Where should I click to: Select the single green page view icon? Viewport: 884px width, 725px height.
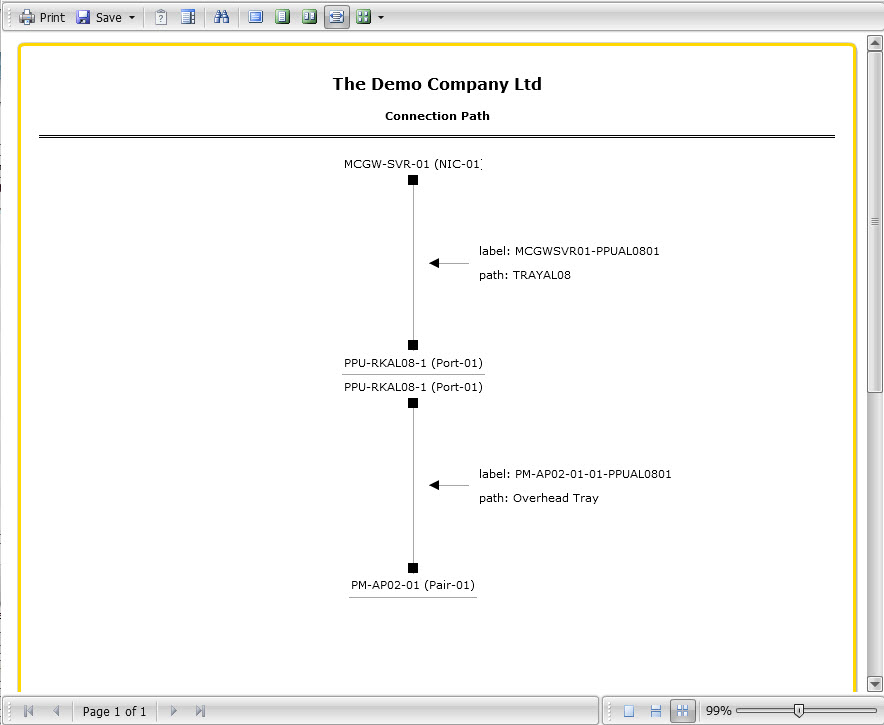click(283, 17)
